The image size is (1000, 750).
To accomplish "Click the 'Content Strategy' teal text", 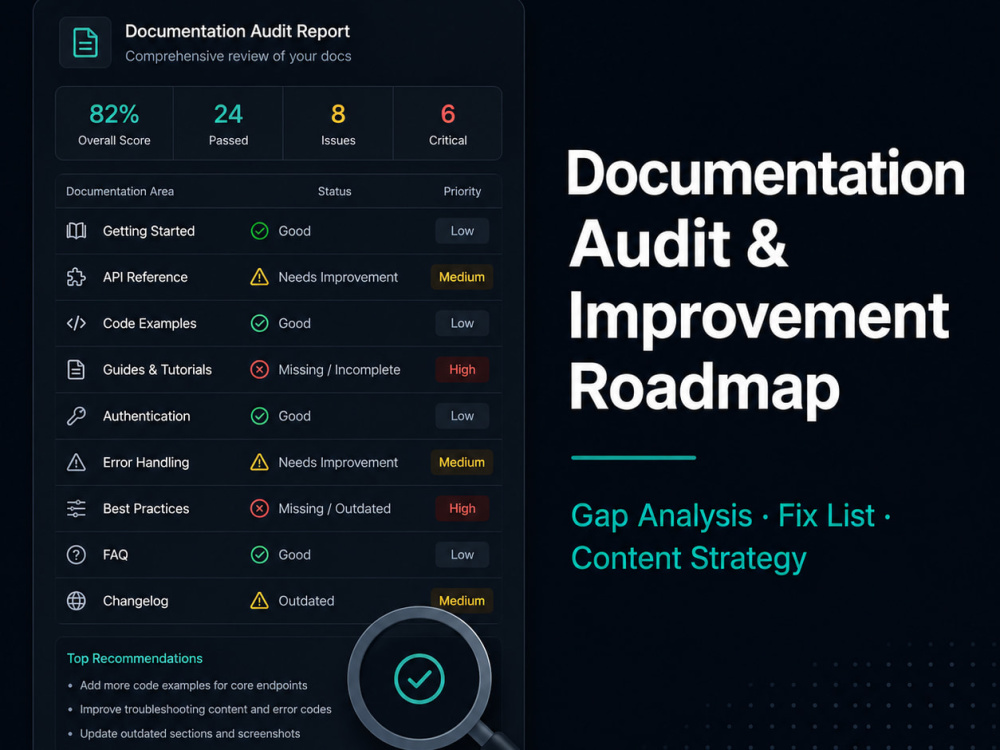I will pos(689,559).
